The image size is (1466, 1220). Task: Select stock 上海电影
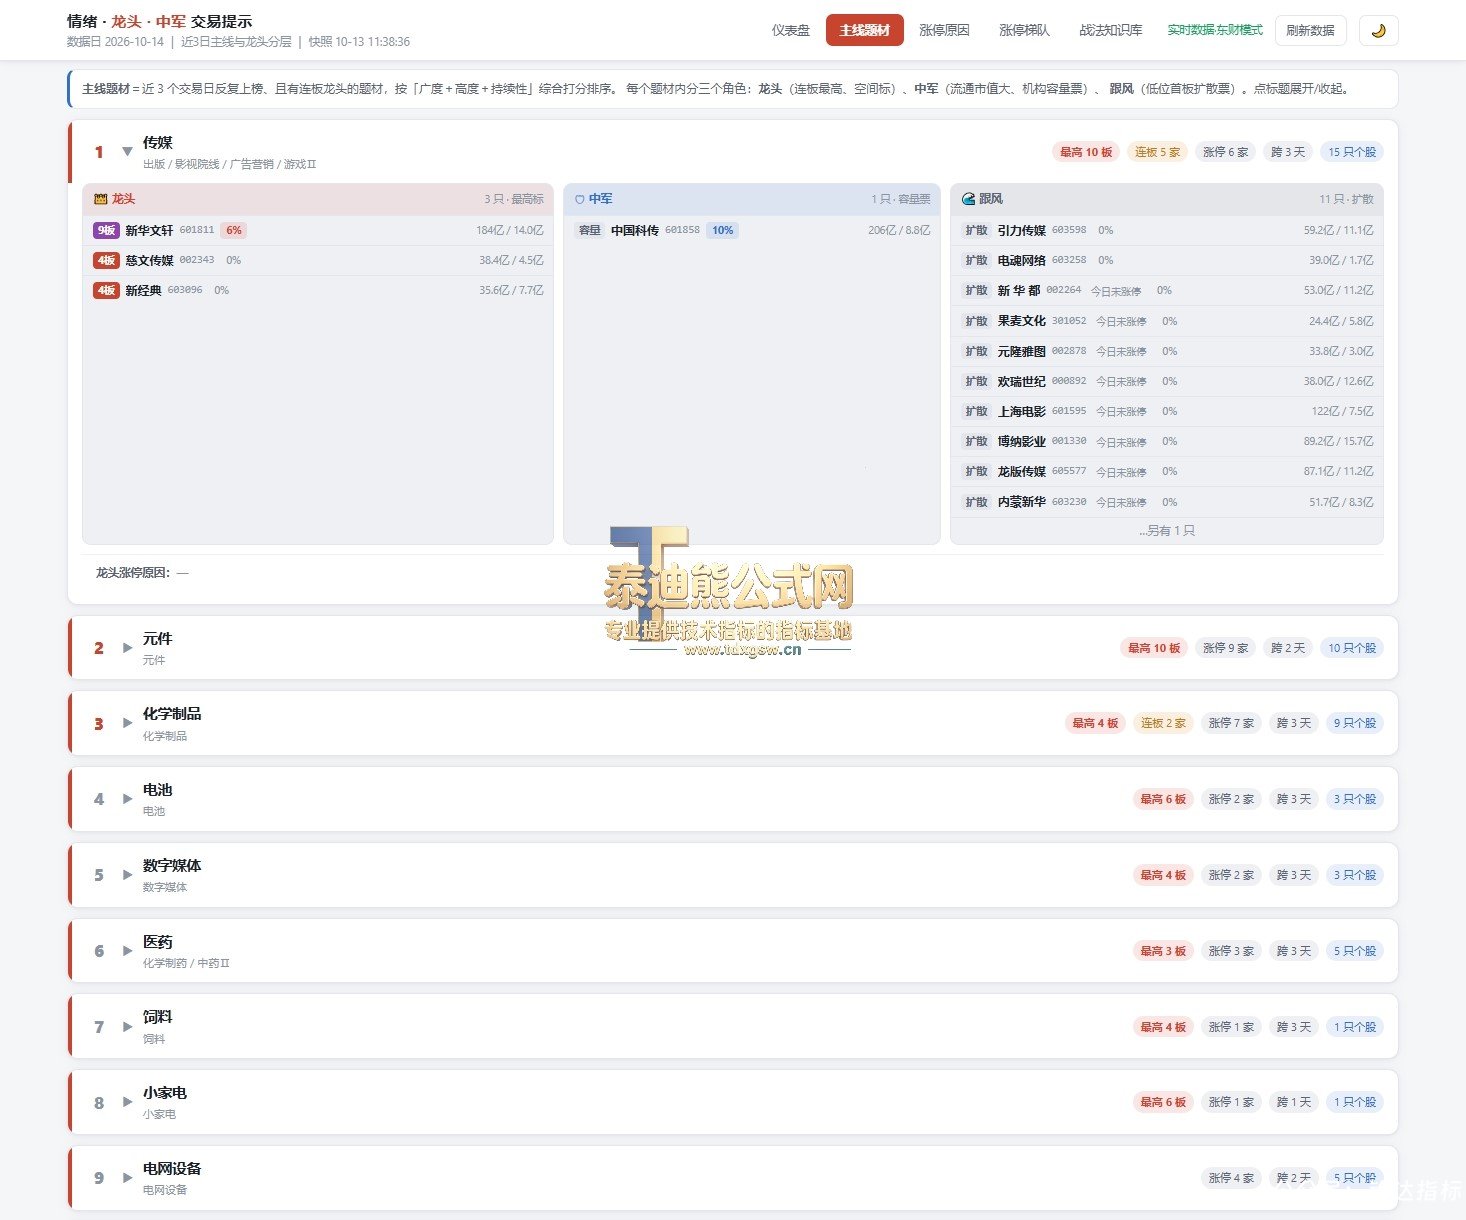click(x=1021, y=411)
